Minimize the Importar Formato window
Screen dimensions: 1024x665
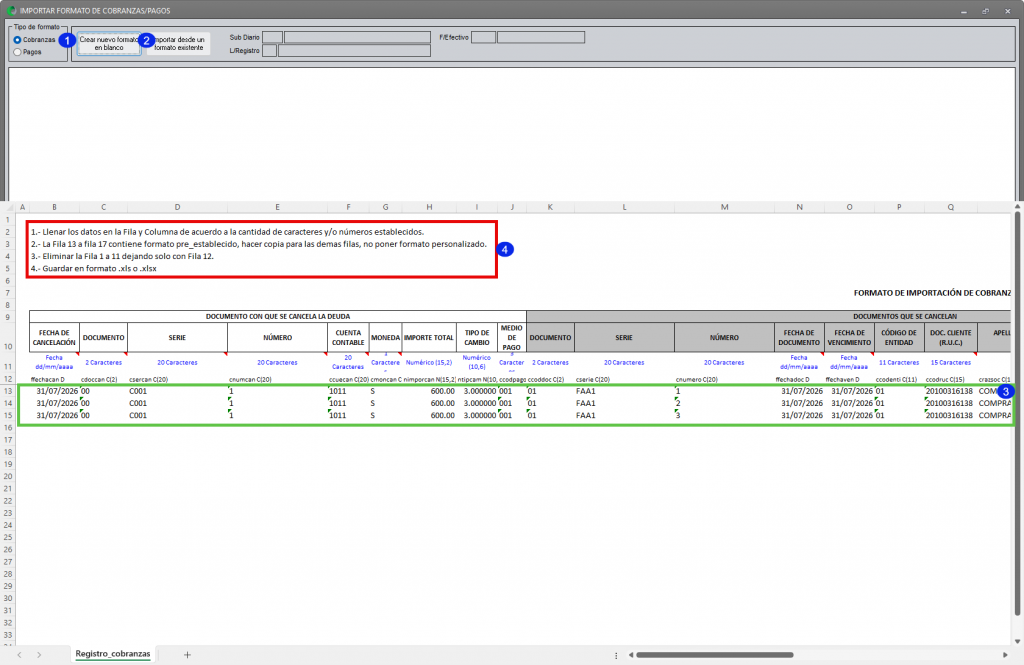coord(964,11)
